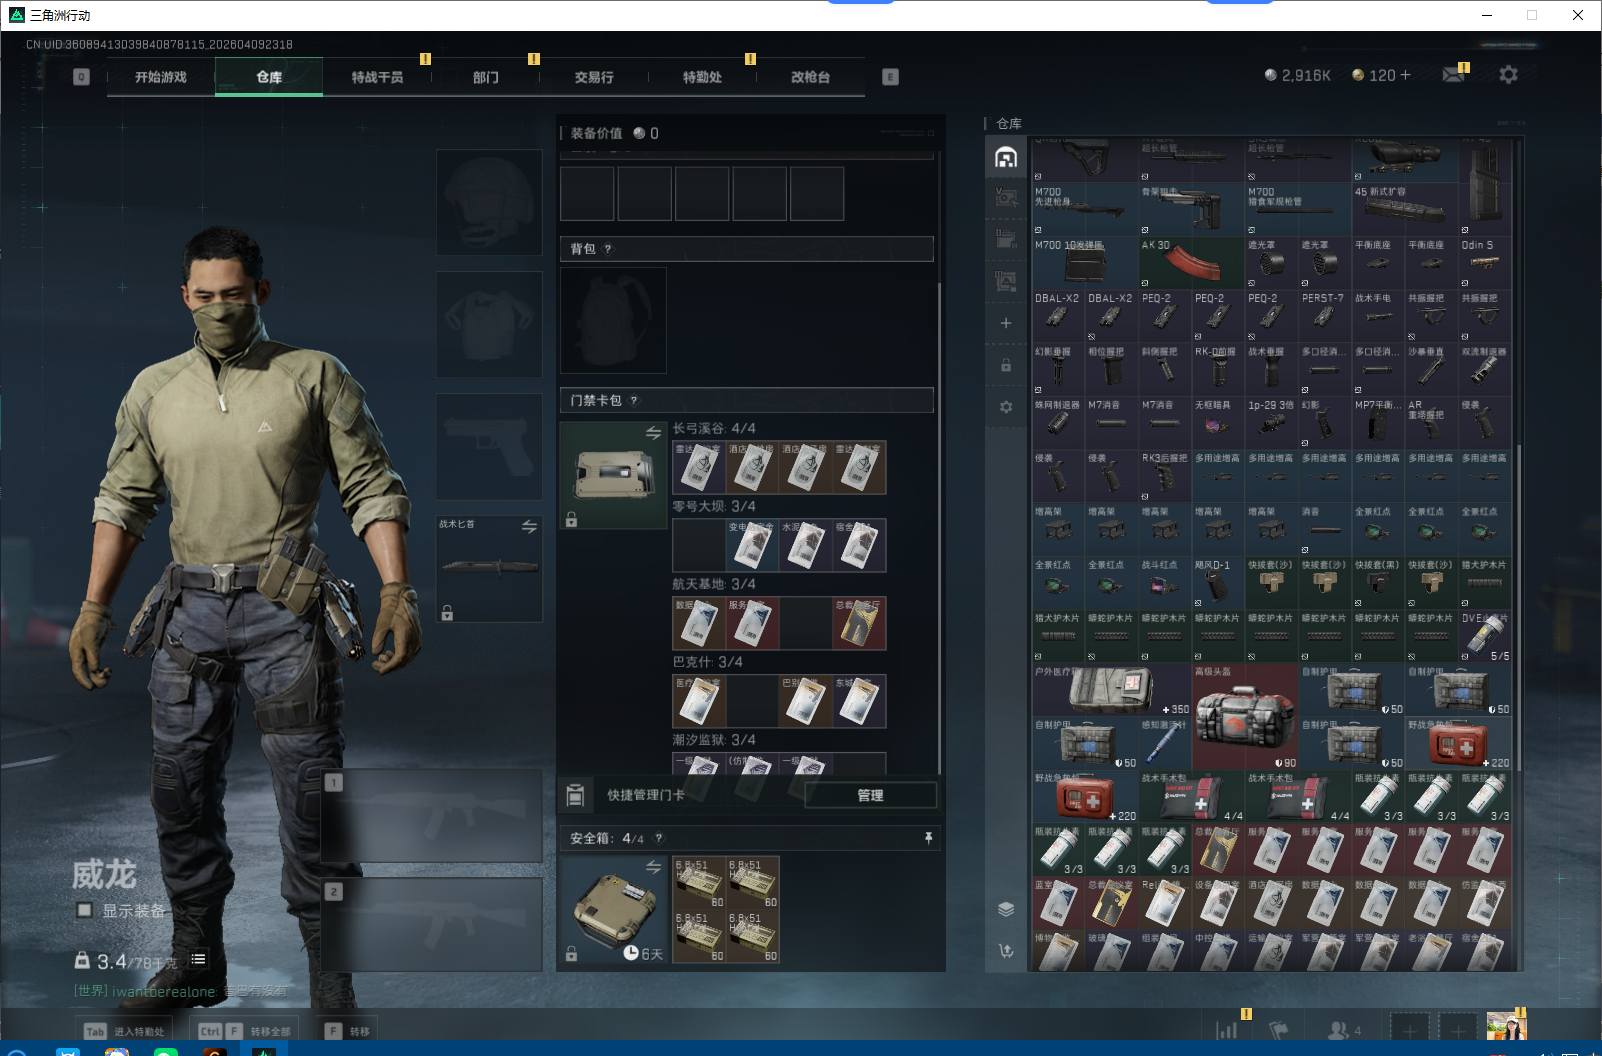Select the Odin S item in warehouse
This screenshot has height=1056, width=1602.
click(x=1485, y=263)
